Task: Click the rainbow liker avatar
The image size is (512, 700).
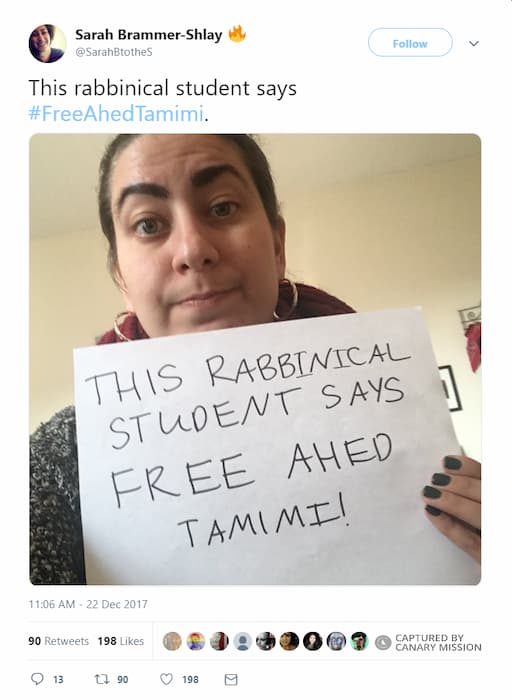Action: (x=196, y=641)
